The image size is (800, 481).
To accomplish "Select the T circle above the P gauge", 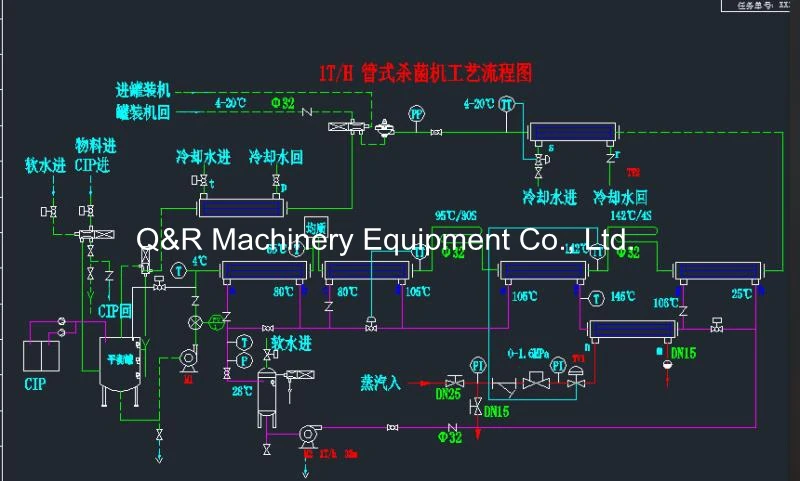I will [244, 343].
